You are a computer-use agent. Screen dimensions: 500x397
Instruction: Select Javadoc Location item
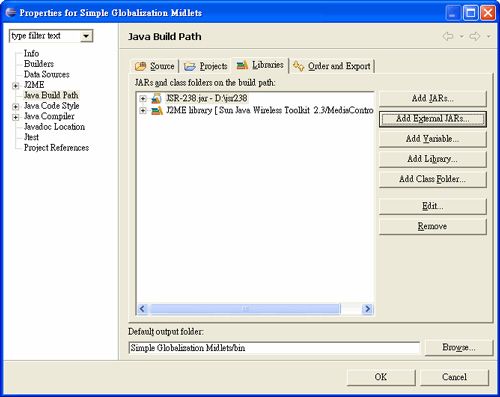coord(54,127)
